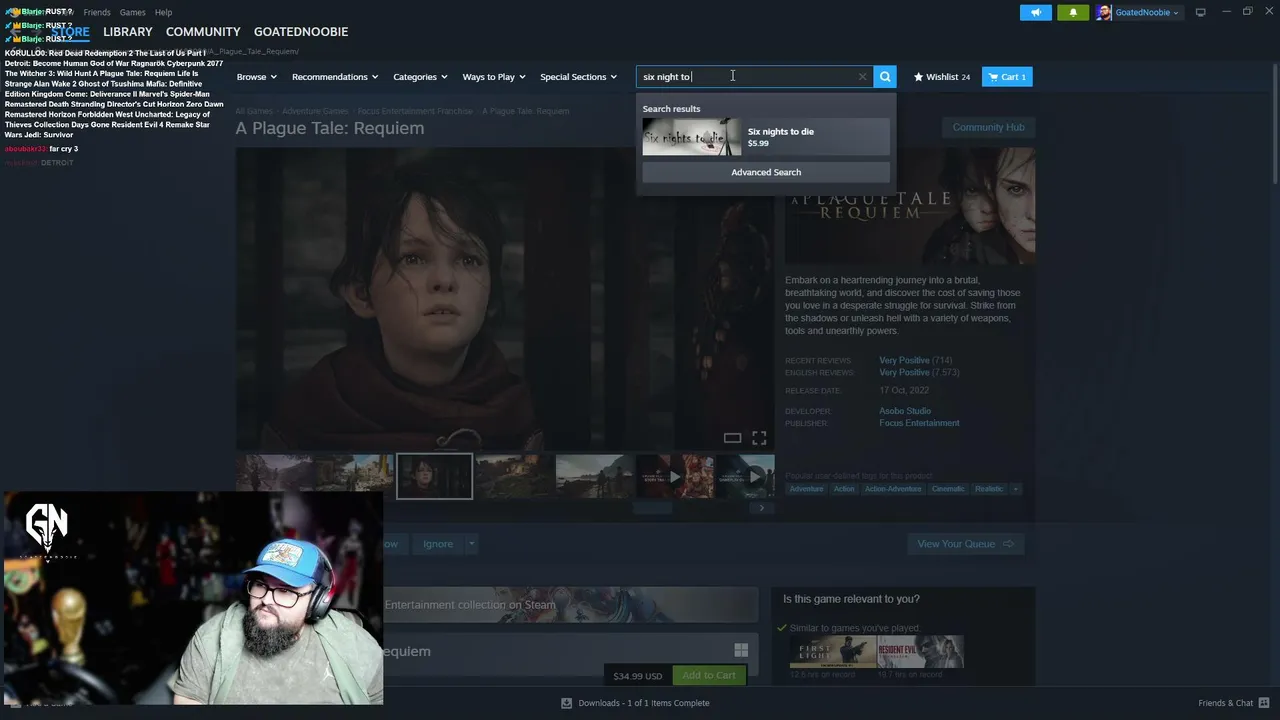Click the Realistic tag
Viewport: 1280px width, 720px height.
(x=989, y=489)
